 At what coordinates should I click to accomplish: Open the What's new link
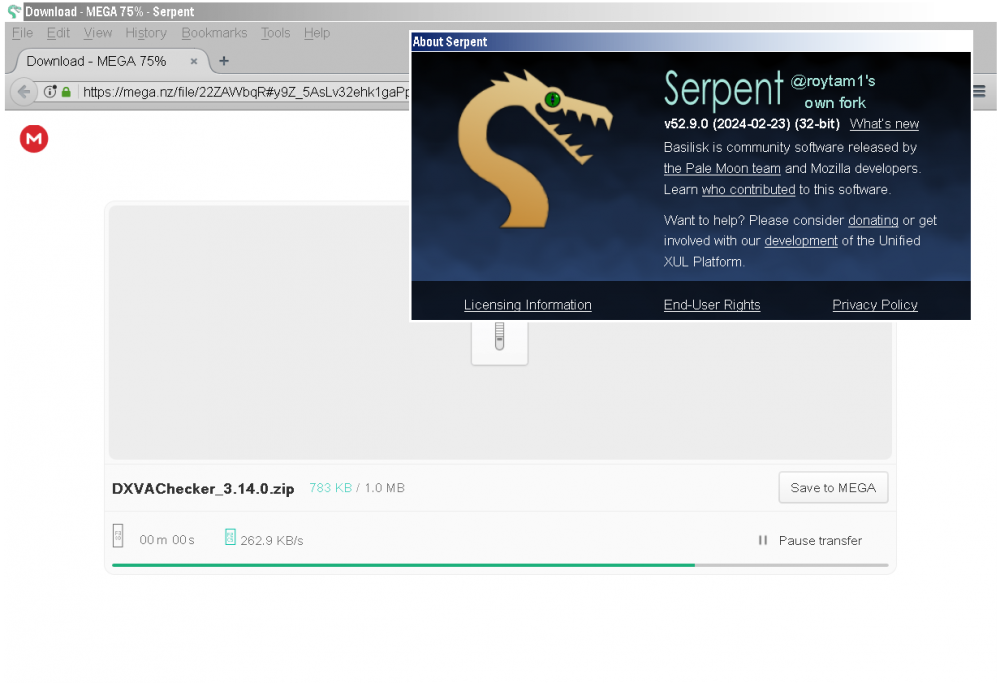884,124
